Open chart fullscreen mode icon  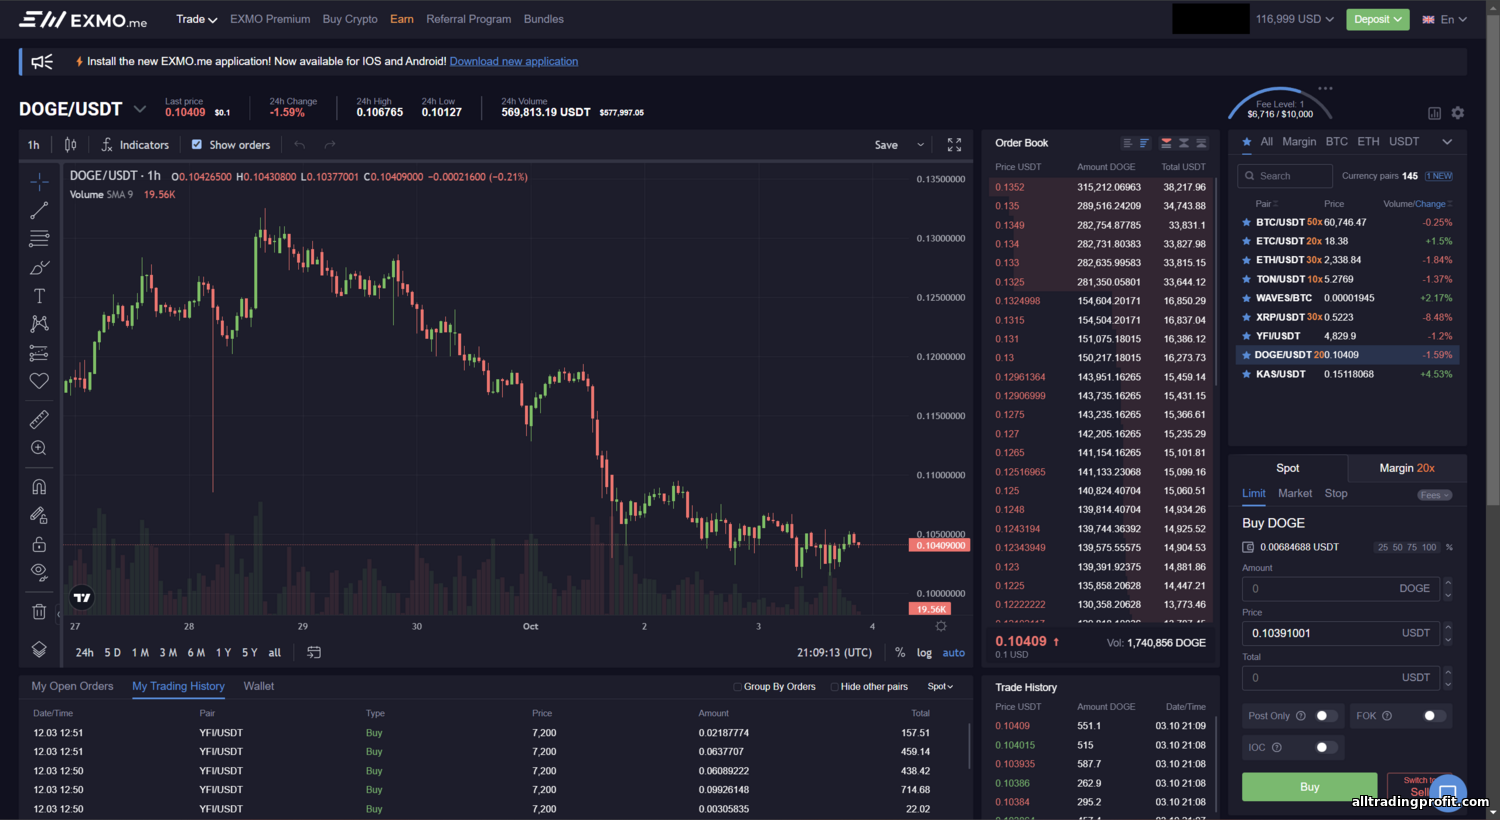[x=954, y=145]
